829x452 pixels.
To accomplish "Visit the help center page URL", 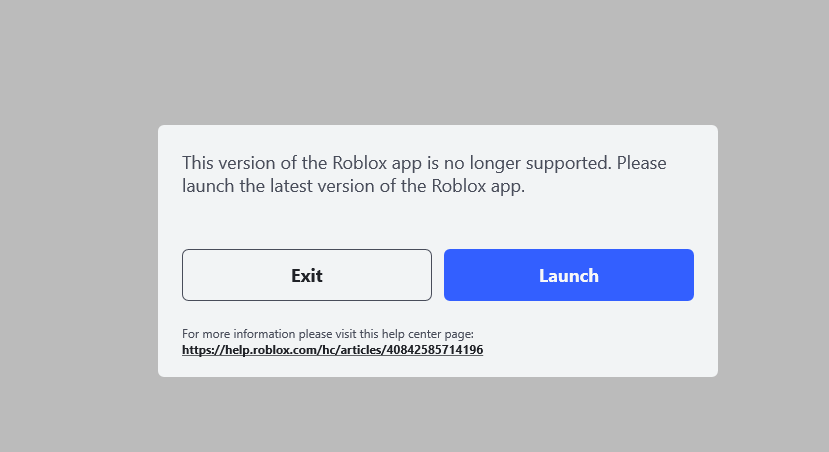I will [332, 350].
